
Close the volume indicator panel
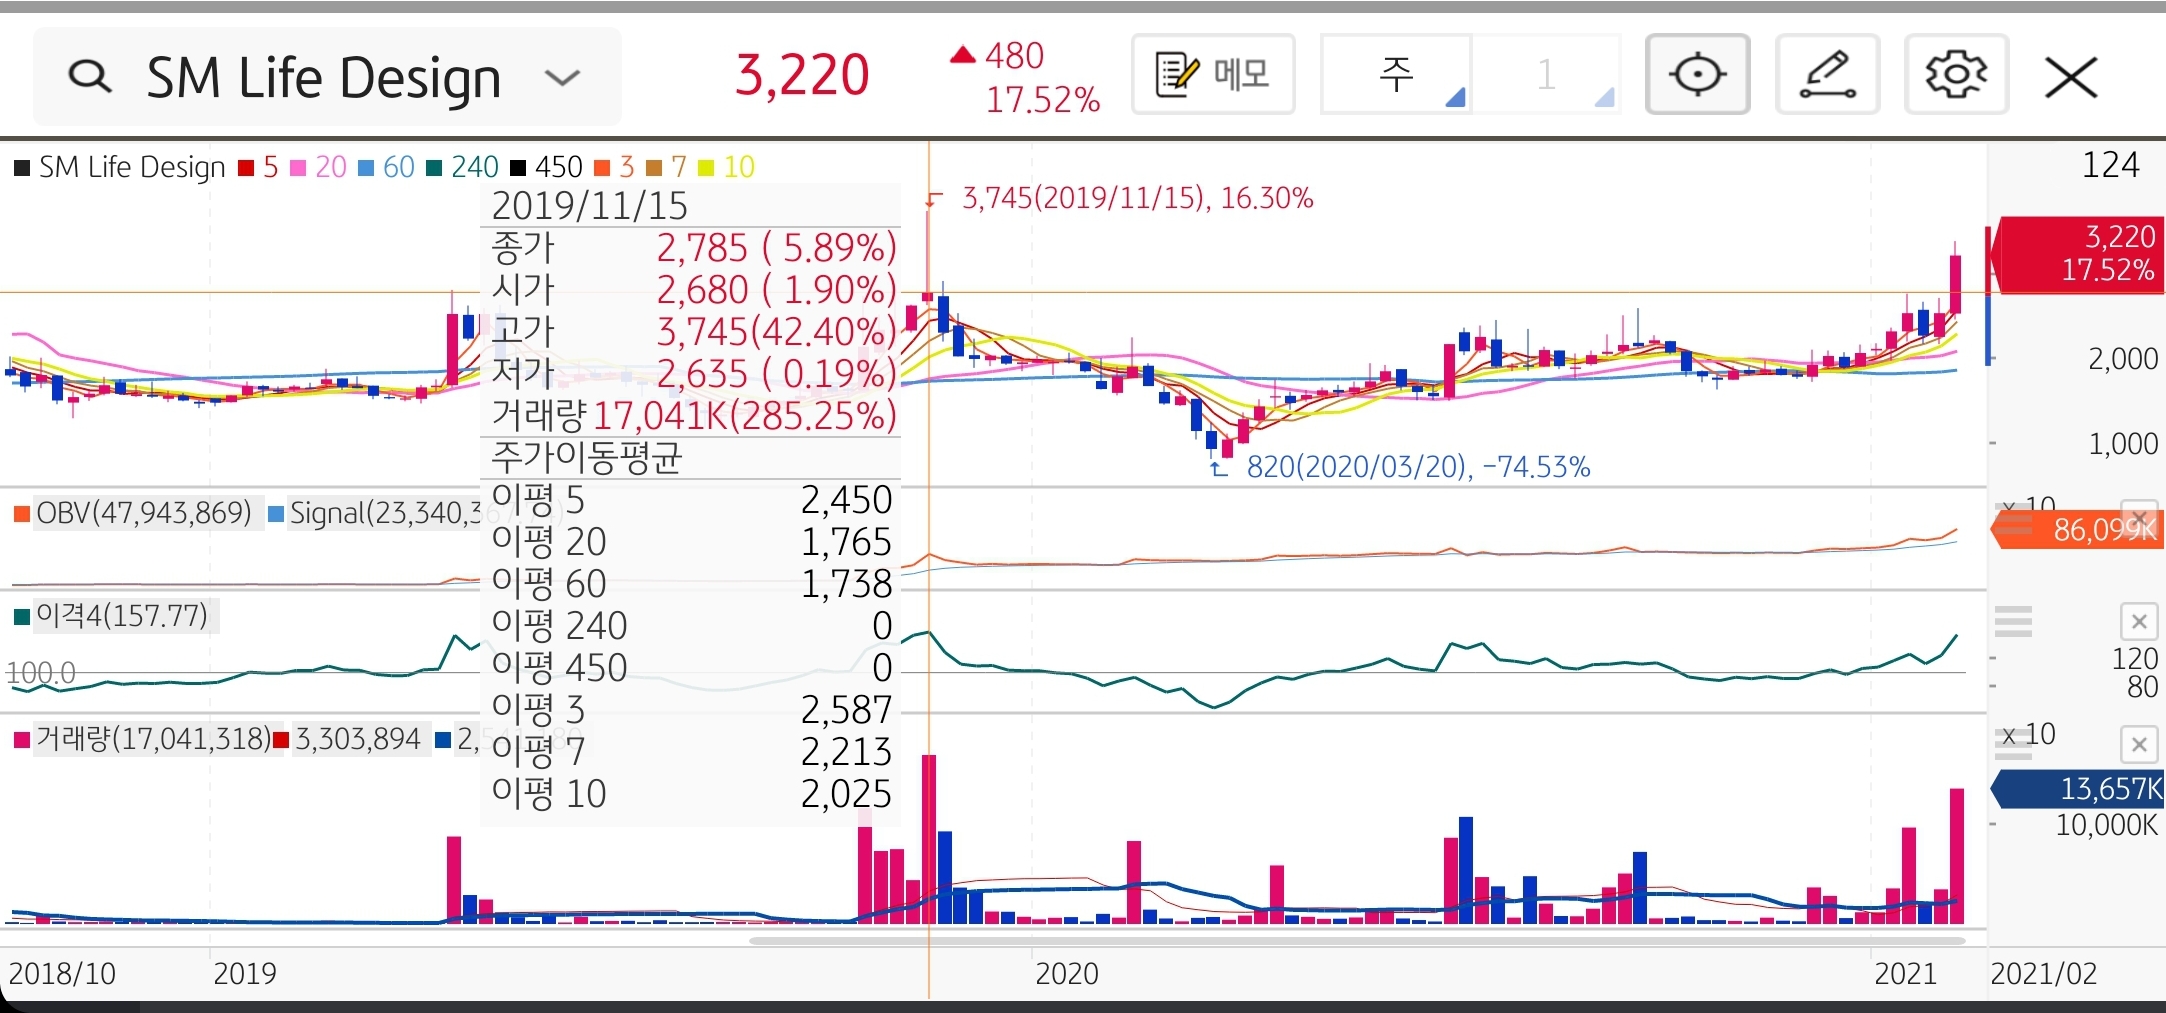point(2139,744)
